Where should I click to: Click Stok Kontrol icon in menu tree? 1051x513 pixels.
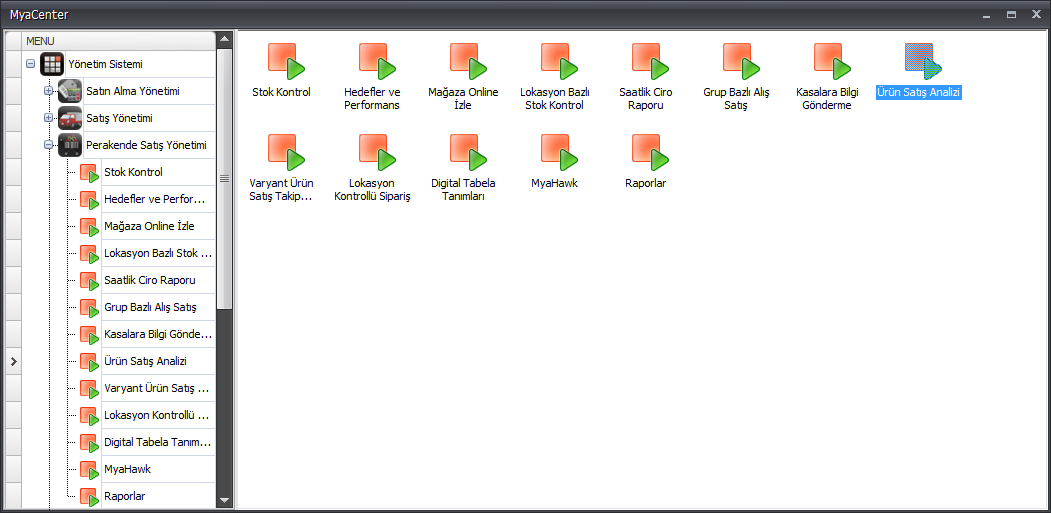[90, 173]
